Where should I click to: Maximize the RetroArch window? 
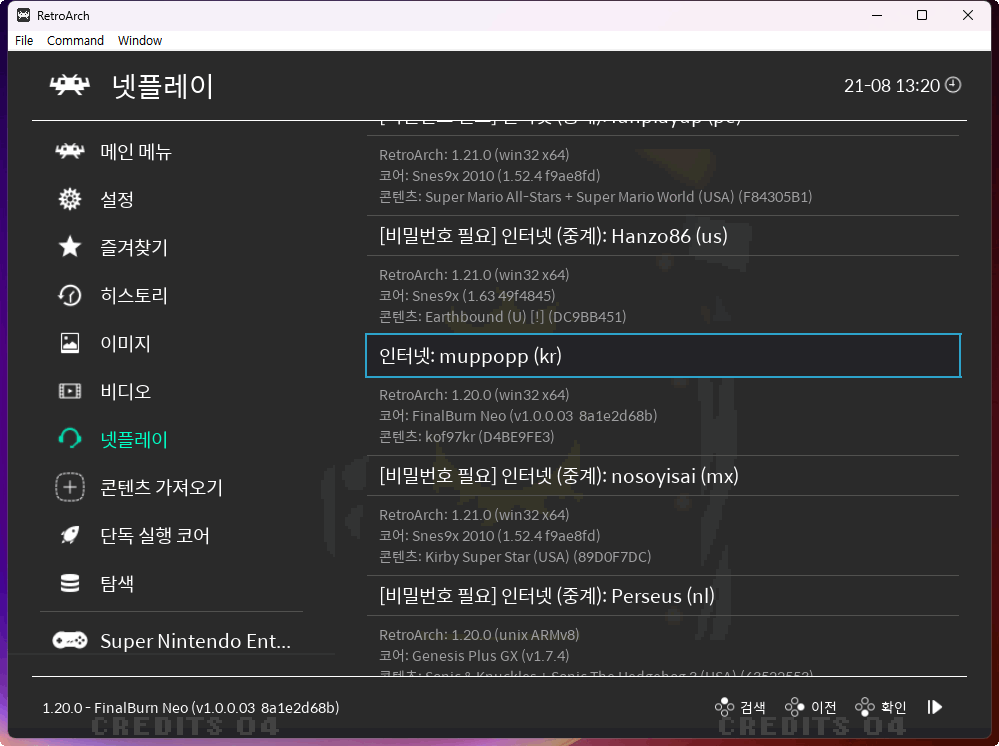click(922, 15)
